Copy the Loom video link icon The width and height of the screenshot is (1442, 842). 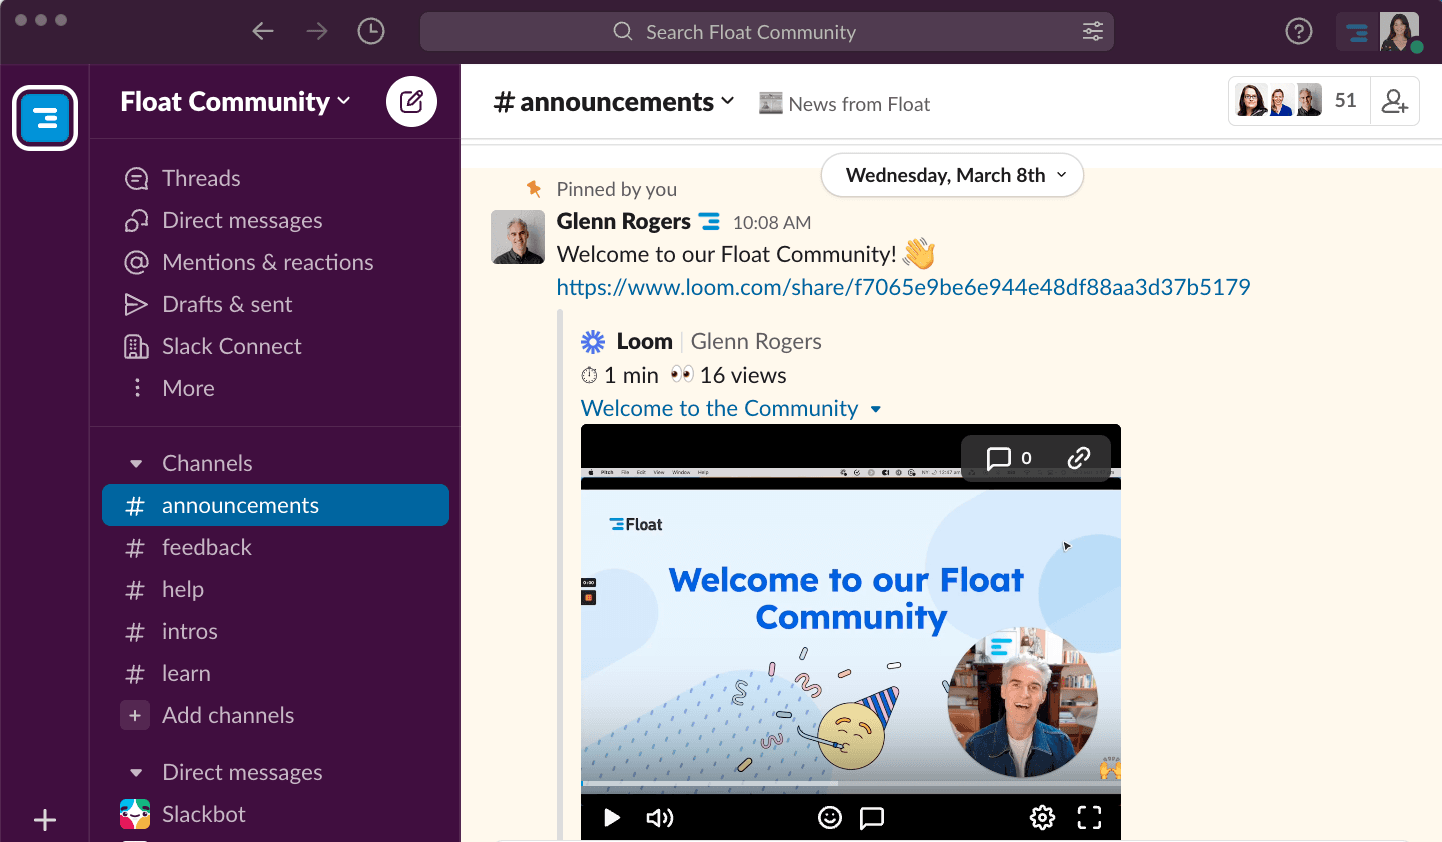click(x=1078, y=458)
